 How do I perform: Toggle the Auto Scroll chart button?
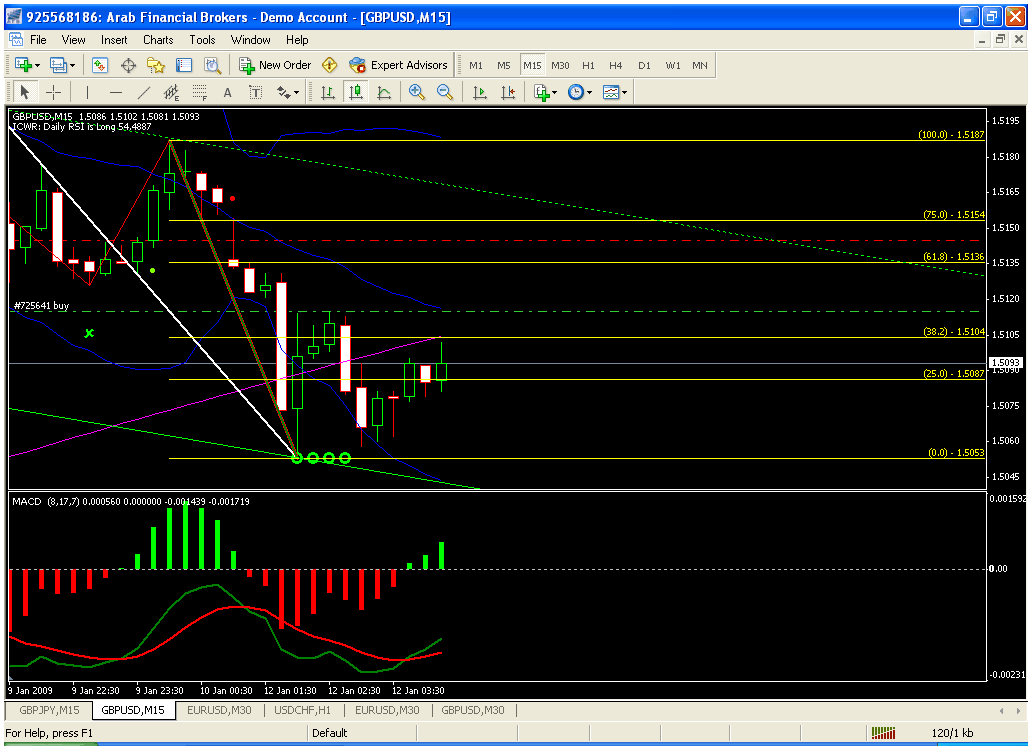click(x=479, y=92)
